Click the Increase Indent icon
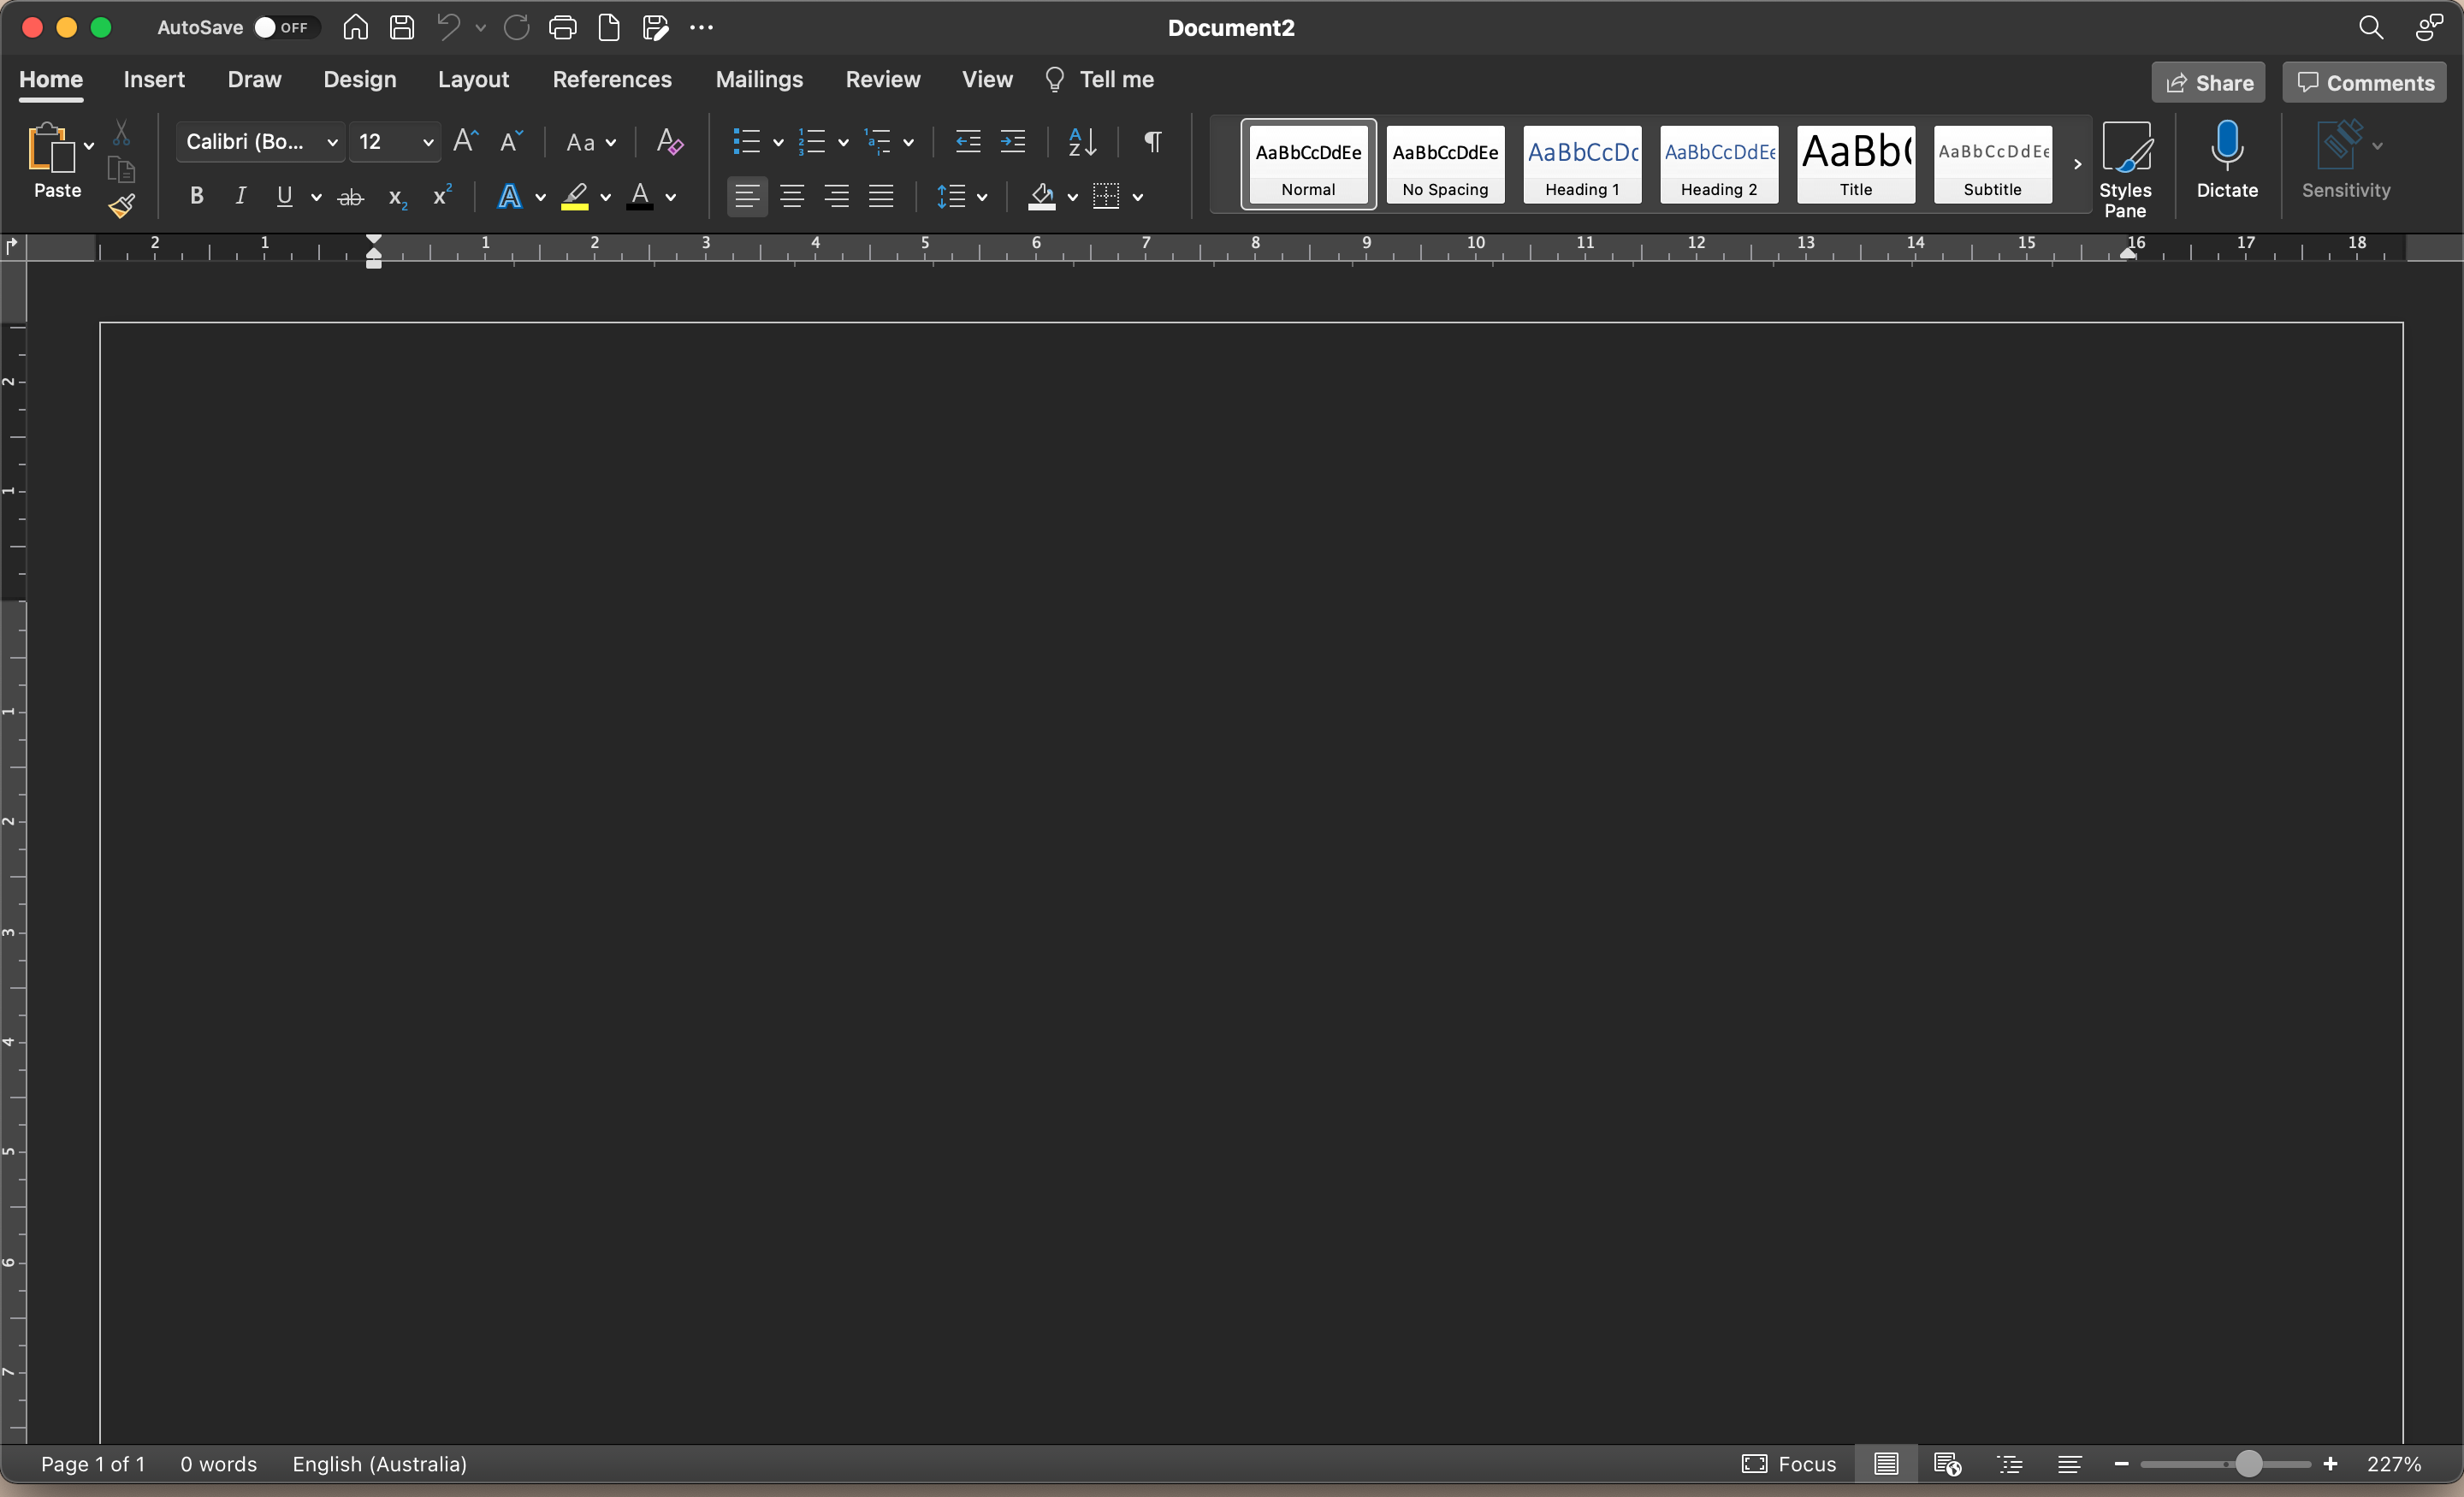The image size is (2464, 1497). pos(1013,142)
